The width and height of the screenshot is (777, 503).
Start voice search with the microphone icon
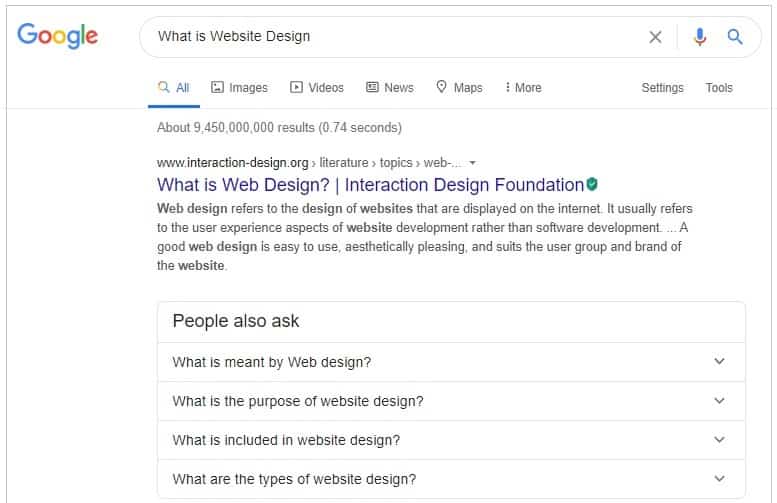coord(700,37)
